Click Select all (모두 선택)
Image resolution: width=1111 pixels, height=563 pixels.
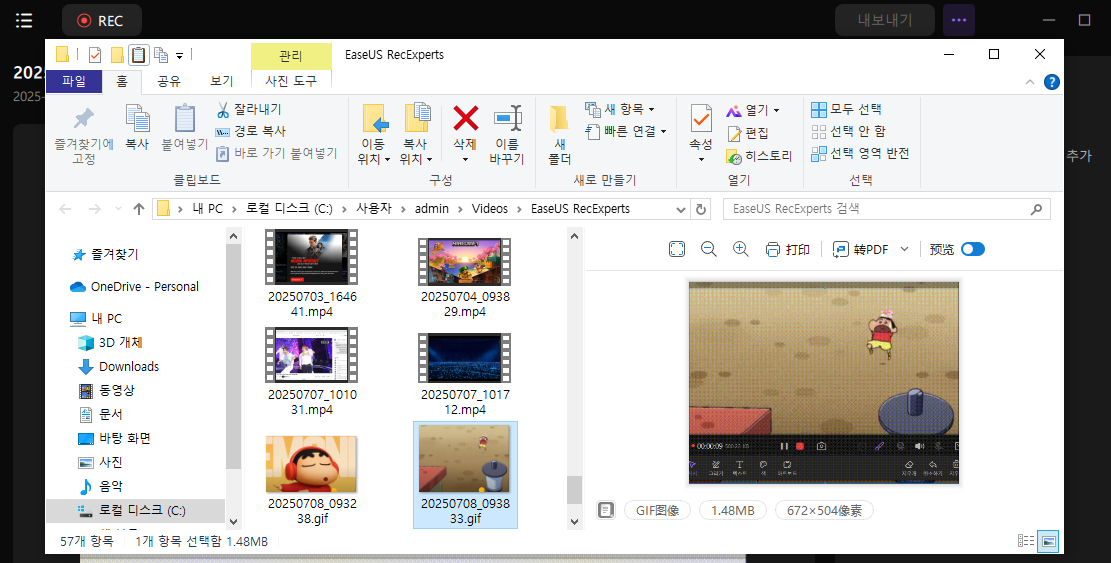coord(846,109)
